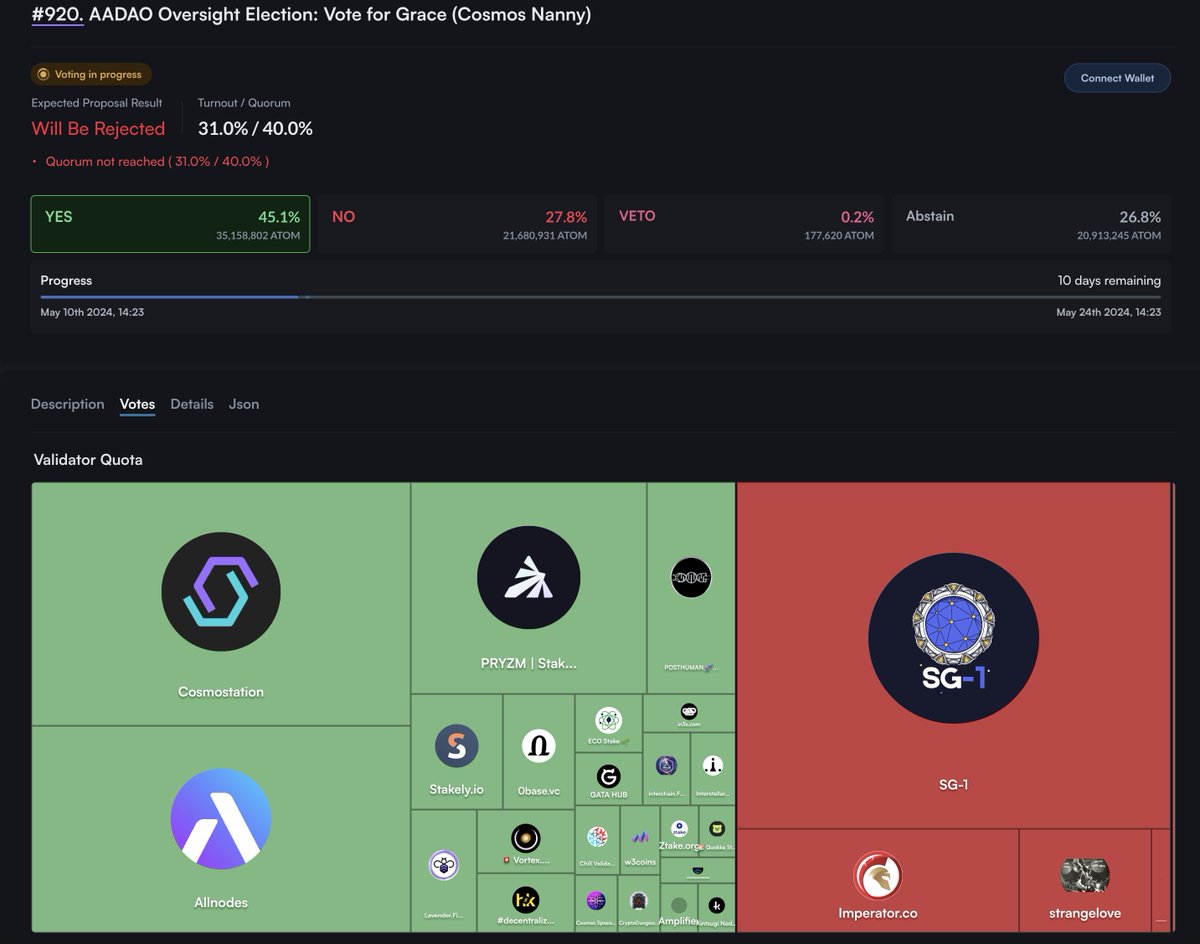The height and width of the screenshot is (944, 1200).
Task: Switch to the Json tab
Action: tap(244, 404)
